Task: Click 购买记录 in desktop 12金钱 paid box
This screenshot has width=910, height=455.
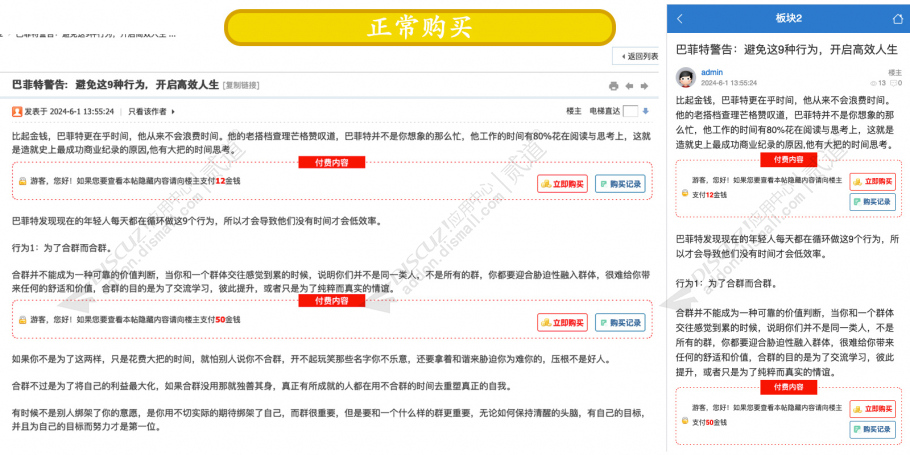Action: click(x=620, y=184)
